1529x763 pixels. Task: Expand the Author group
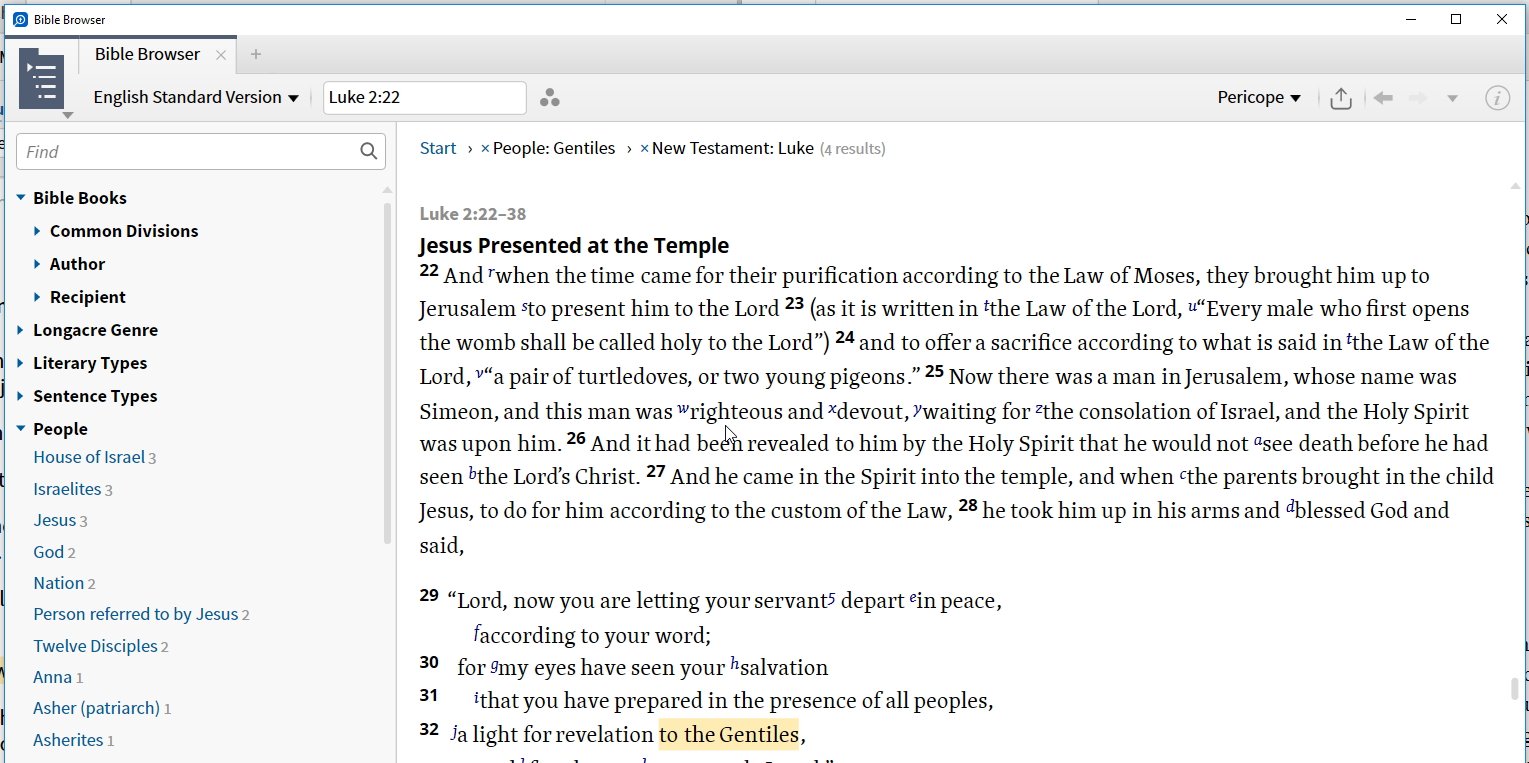tap(37, 264)
